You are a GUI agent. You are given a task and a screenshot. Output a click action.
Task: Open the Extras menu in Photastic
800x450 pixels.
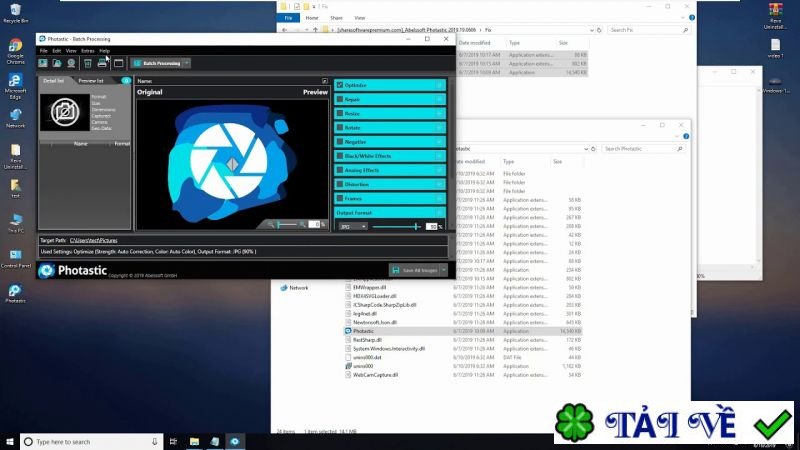[x=88, y=51]
